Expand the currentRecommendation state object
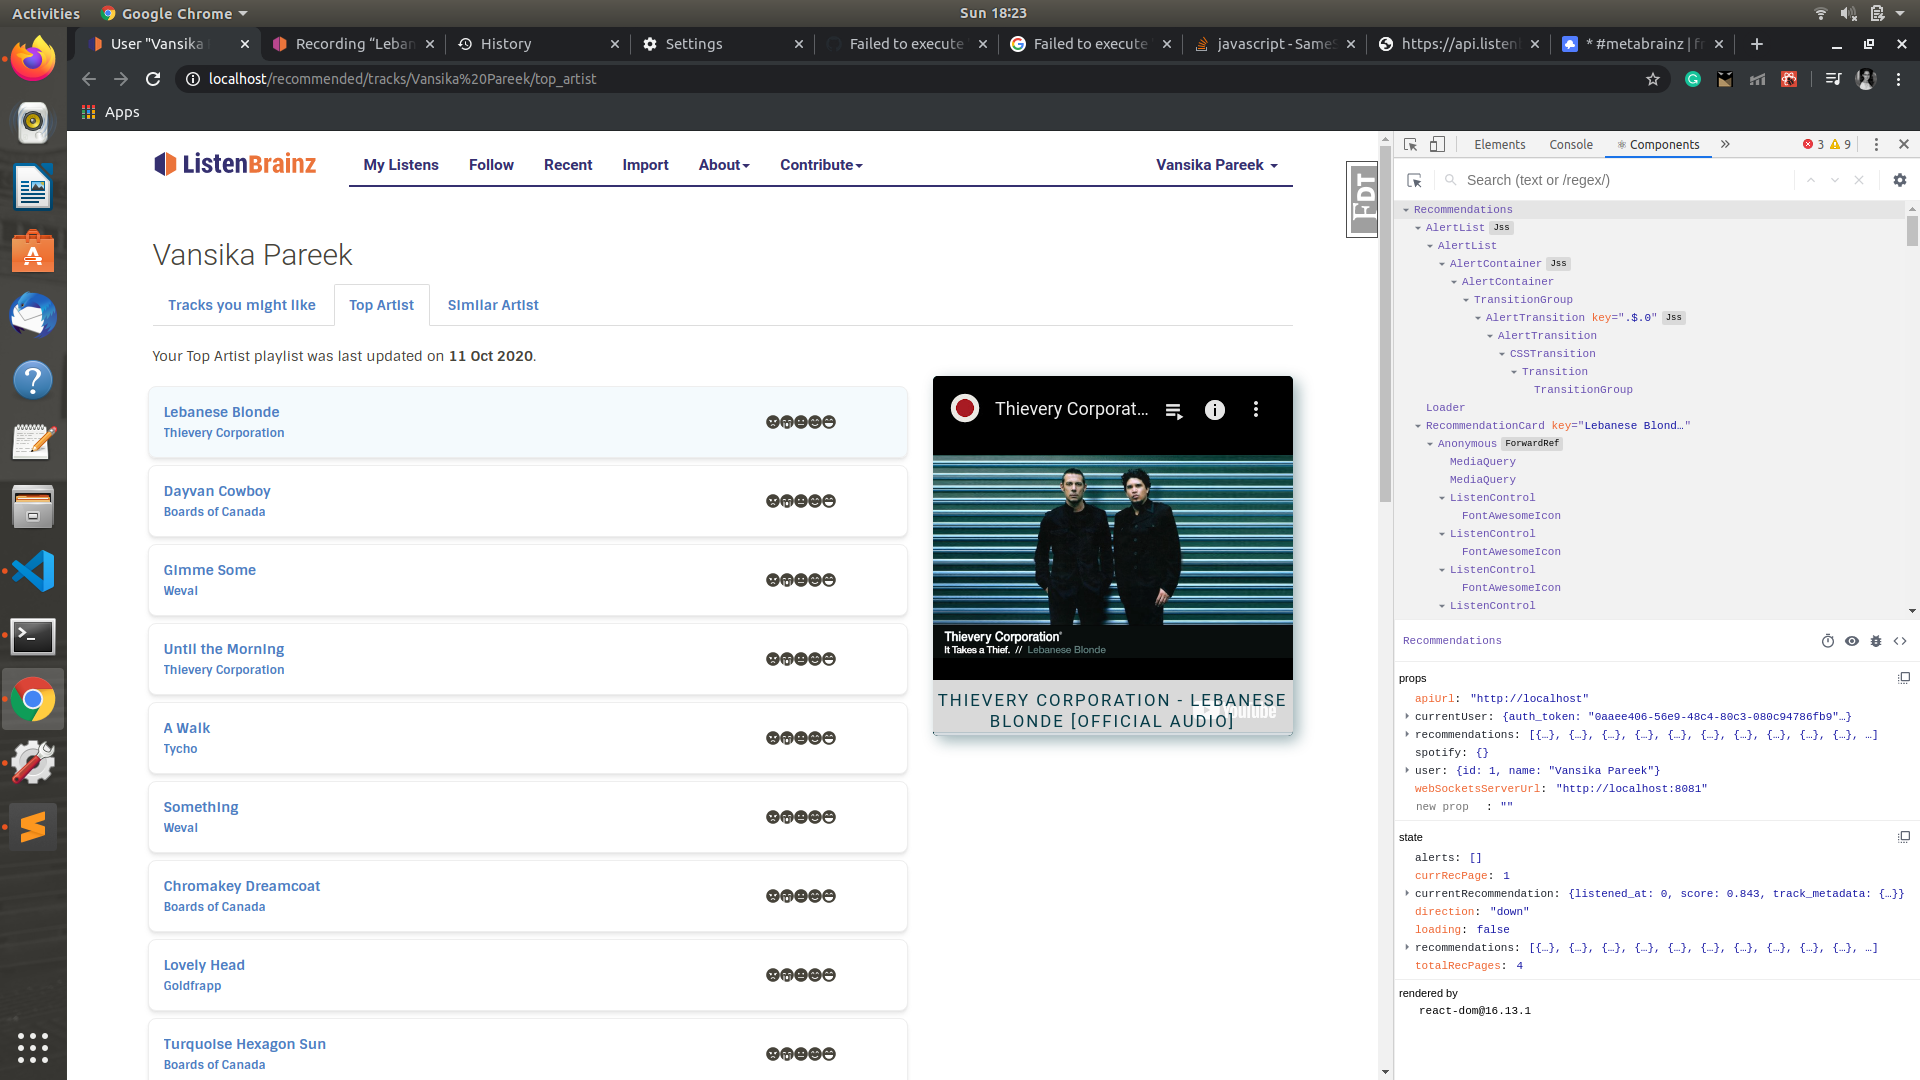The height and width of the screenshot is (1080, 1920). [x=1407, y=893]
